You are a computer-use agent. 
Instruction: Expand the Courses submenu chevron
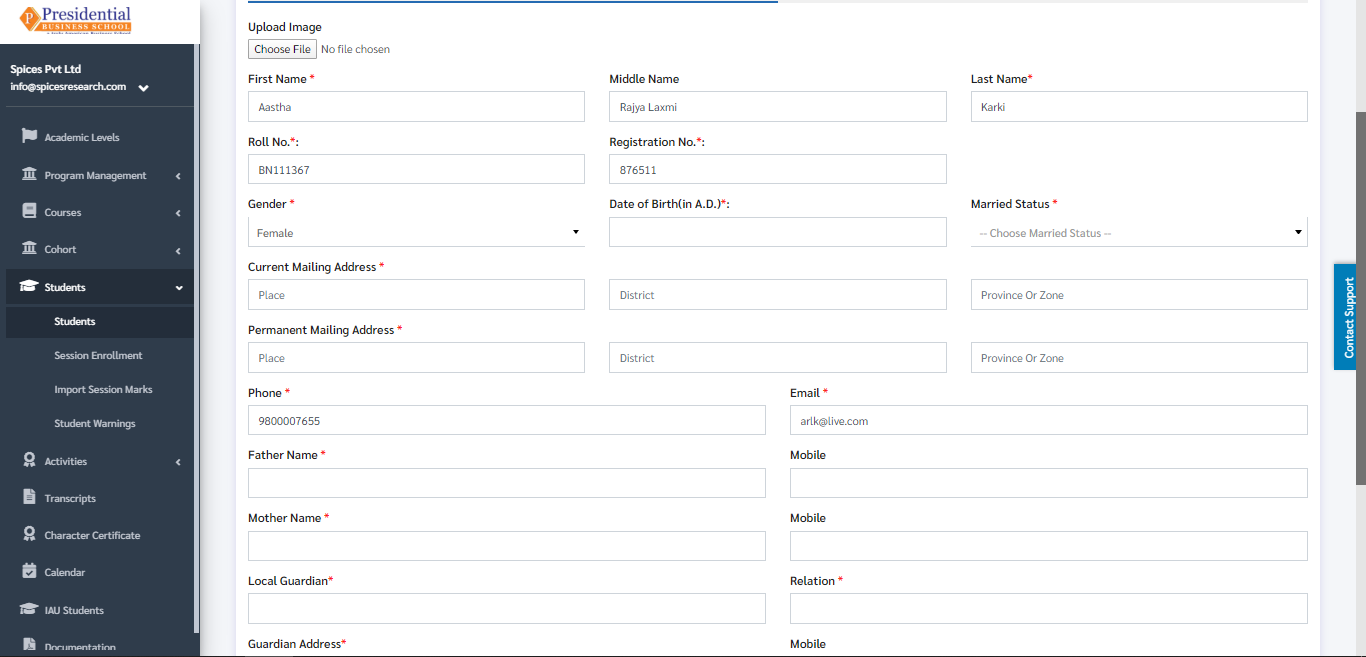[178, 213]
